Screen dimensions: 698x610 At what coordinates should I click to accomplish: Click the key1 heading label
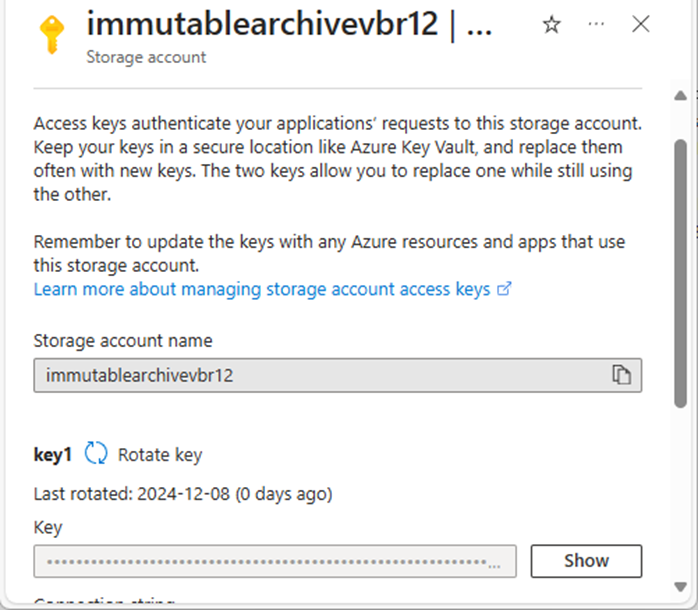tap(53, 455)
